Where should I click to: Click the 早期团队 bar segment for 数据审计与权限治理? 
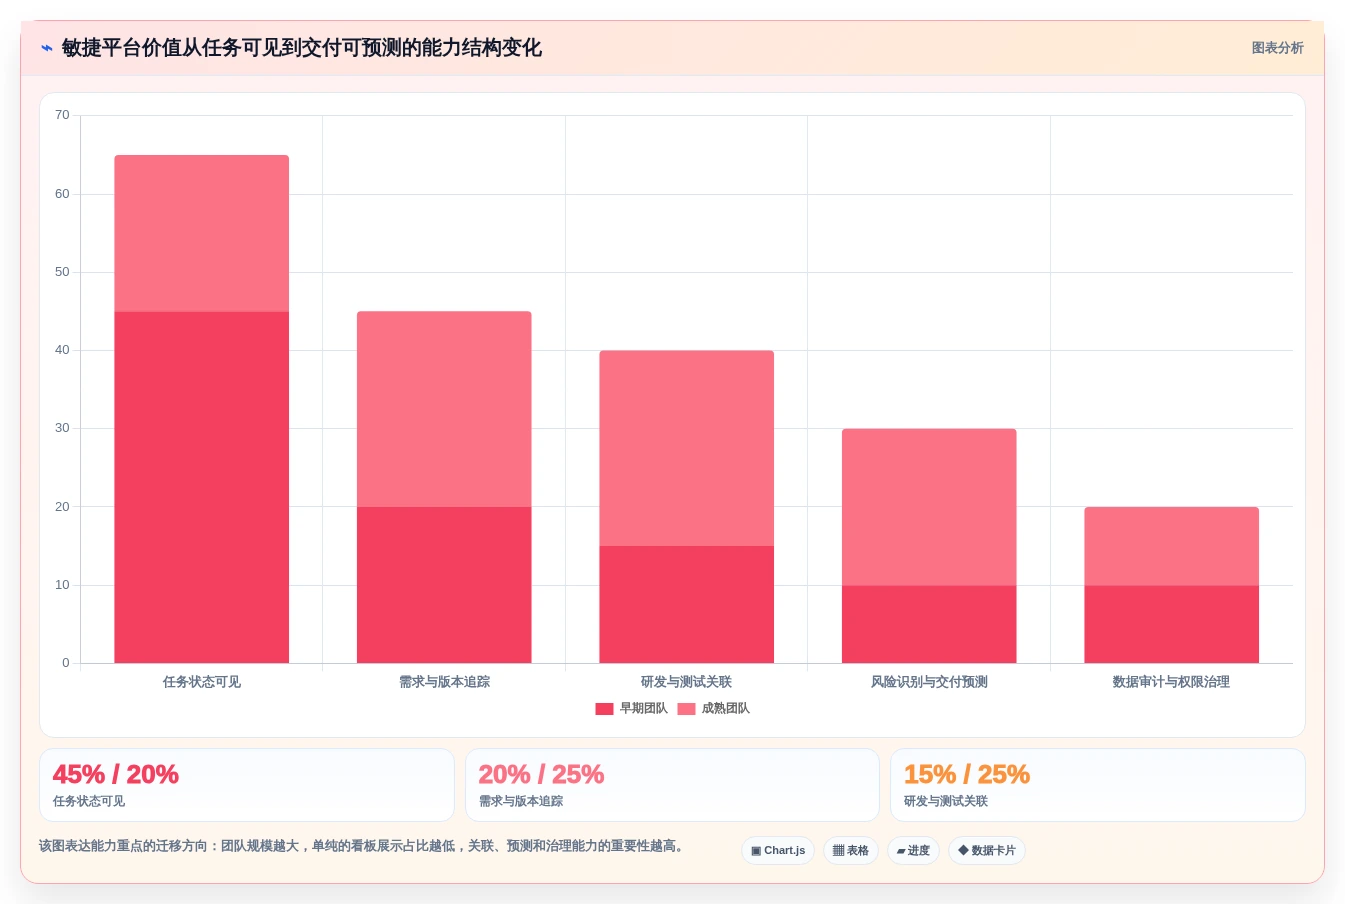[1172, 624]
